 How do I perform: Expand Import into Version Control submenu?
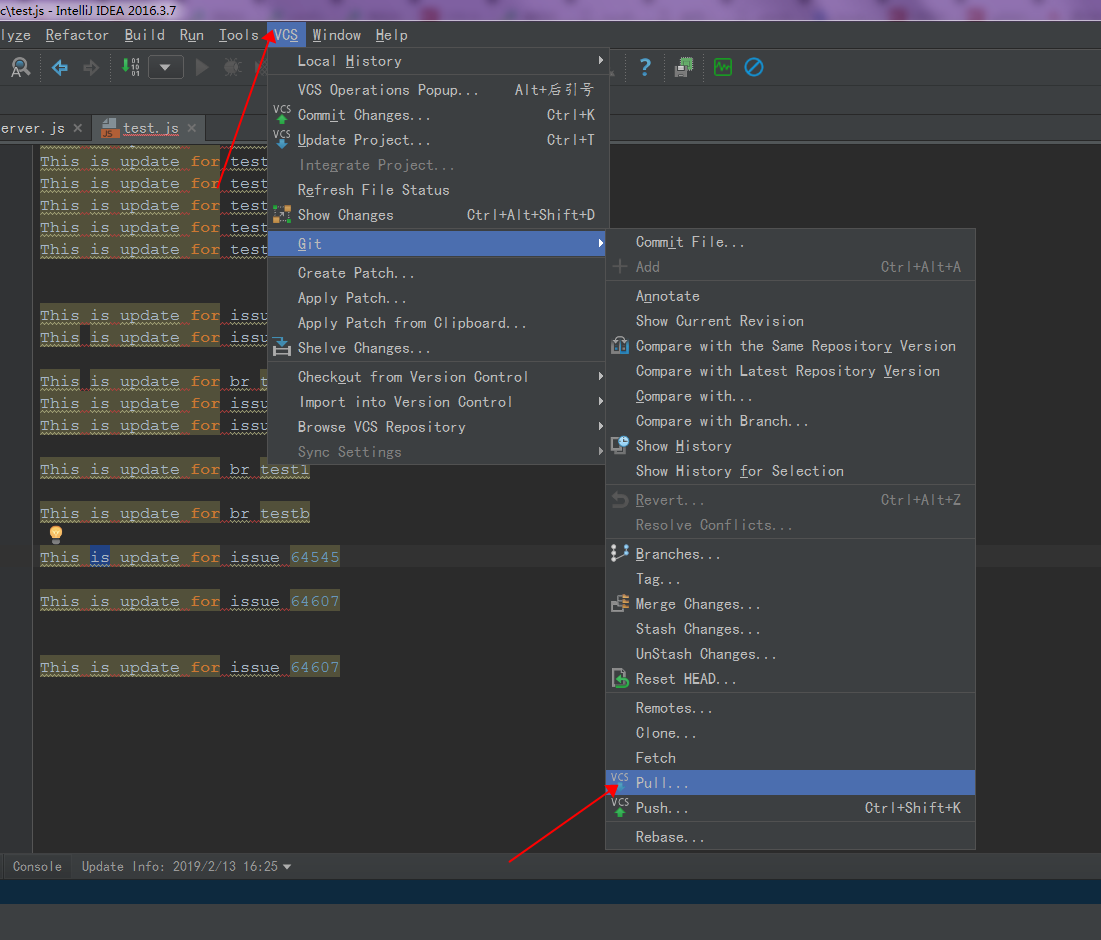click(x=437, y=402)
